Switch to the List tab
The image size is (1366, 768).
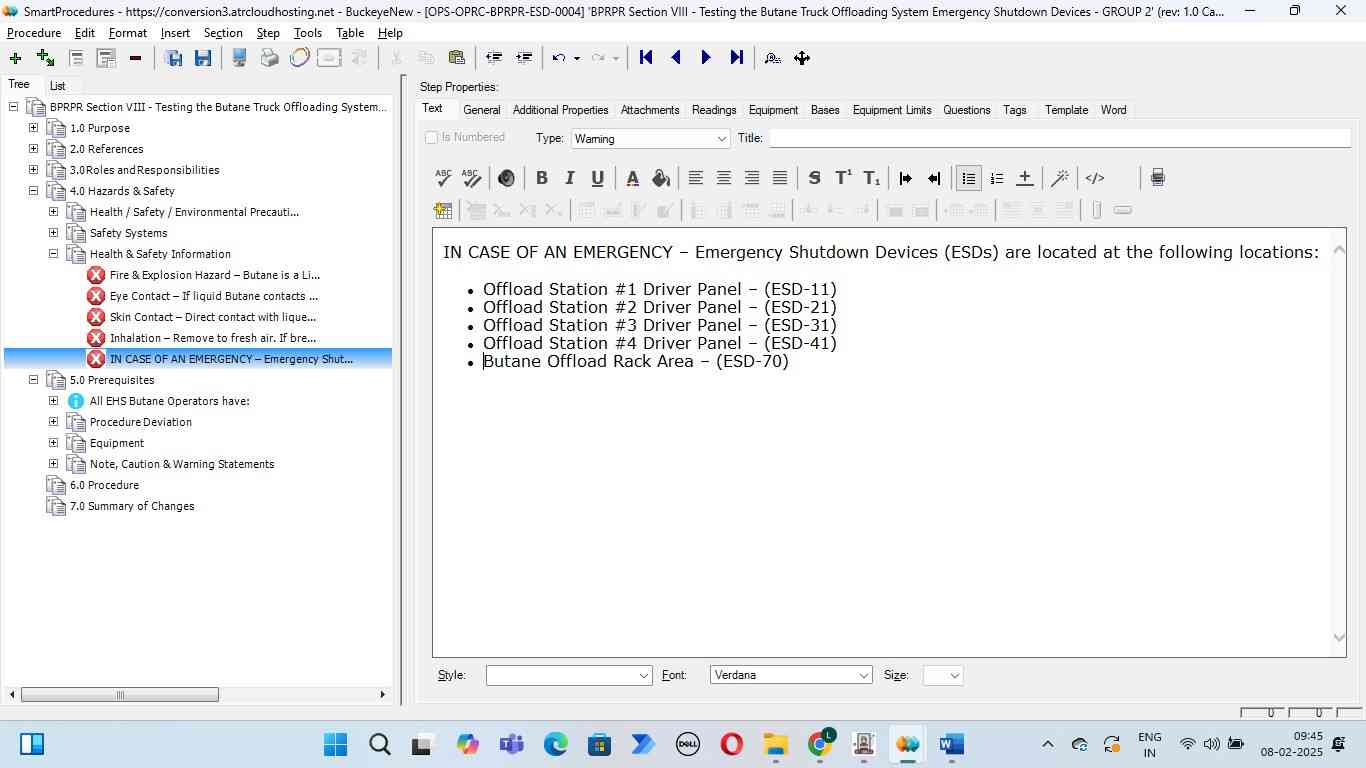58,86
